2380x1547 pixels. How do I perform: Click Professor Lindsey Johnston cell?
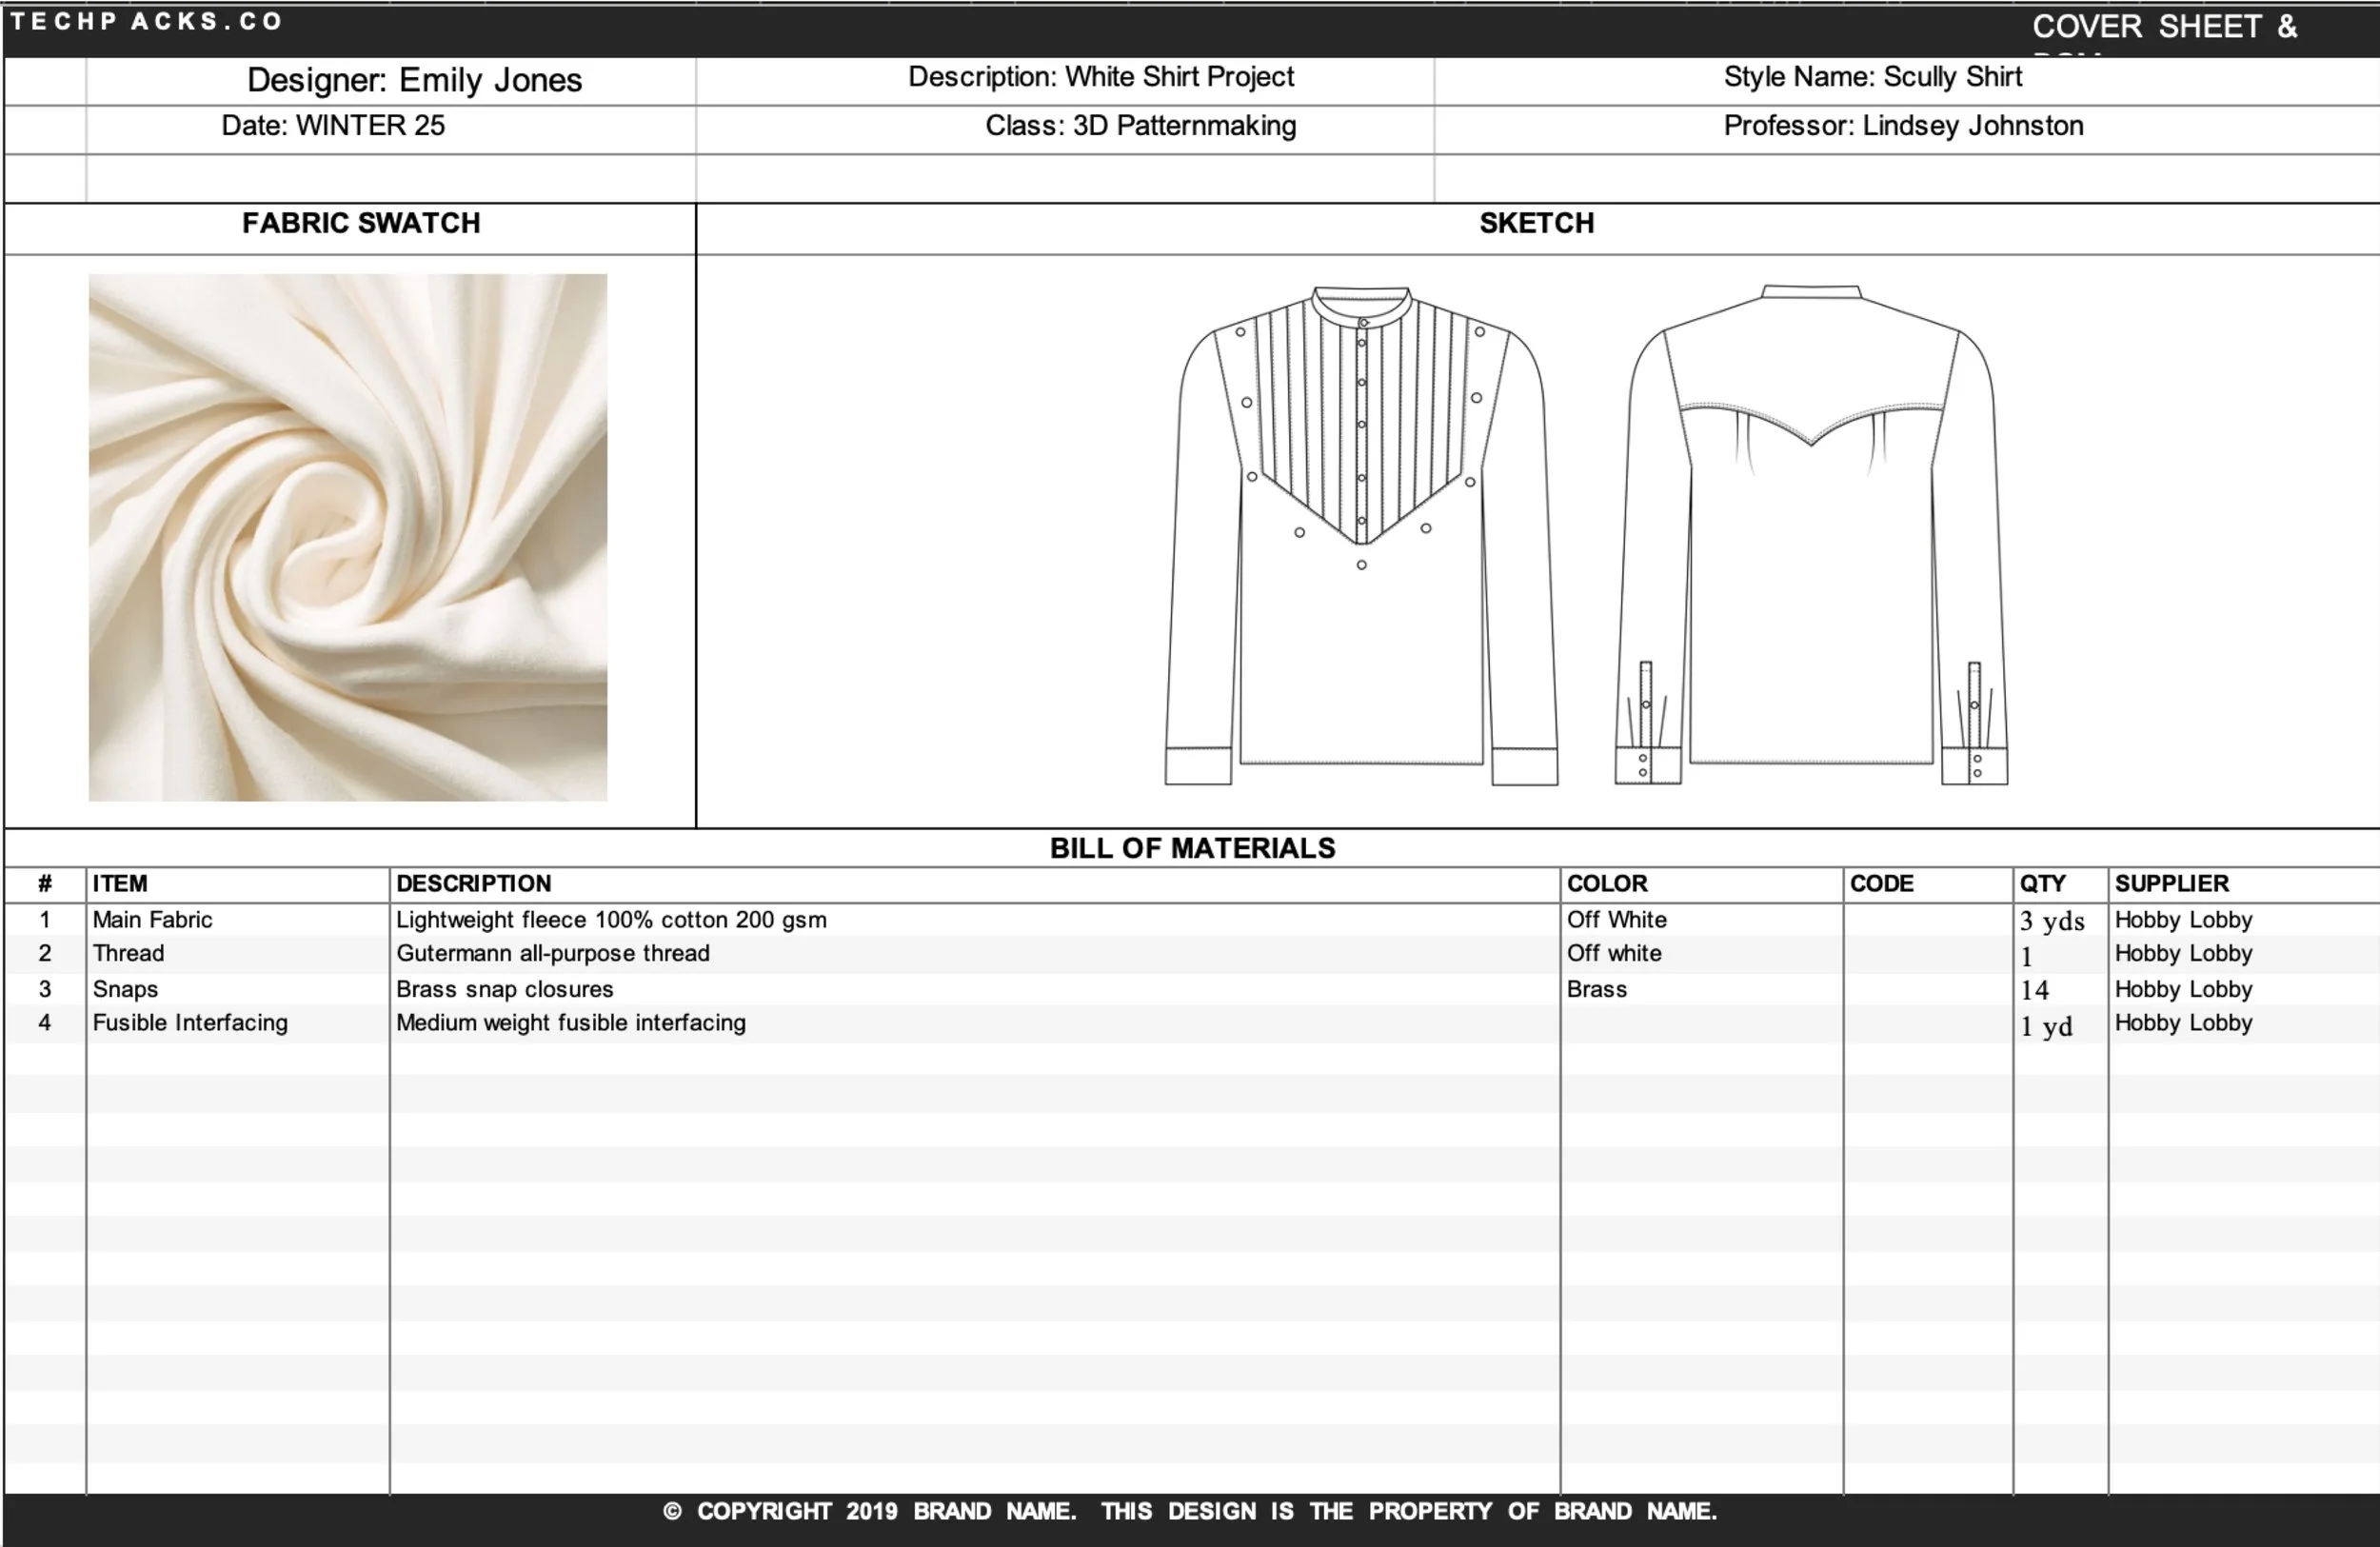click(1904, 126)
